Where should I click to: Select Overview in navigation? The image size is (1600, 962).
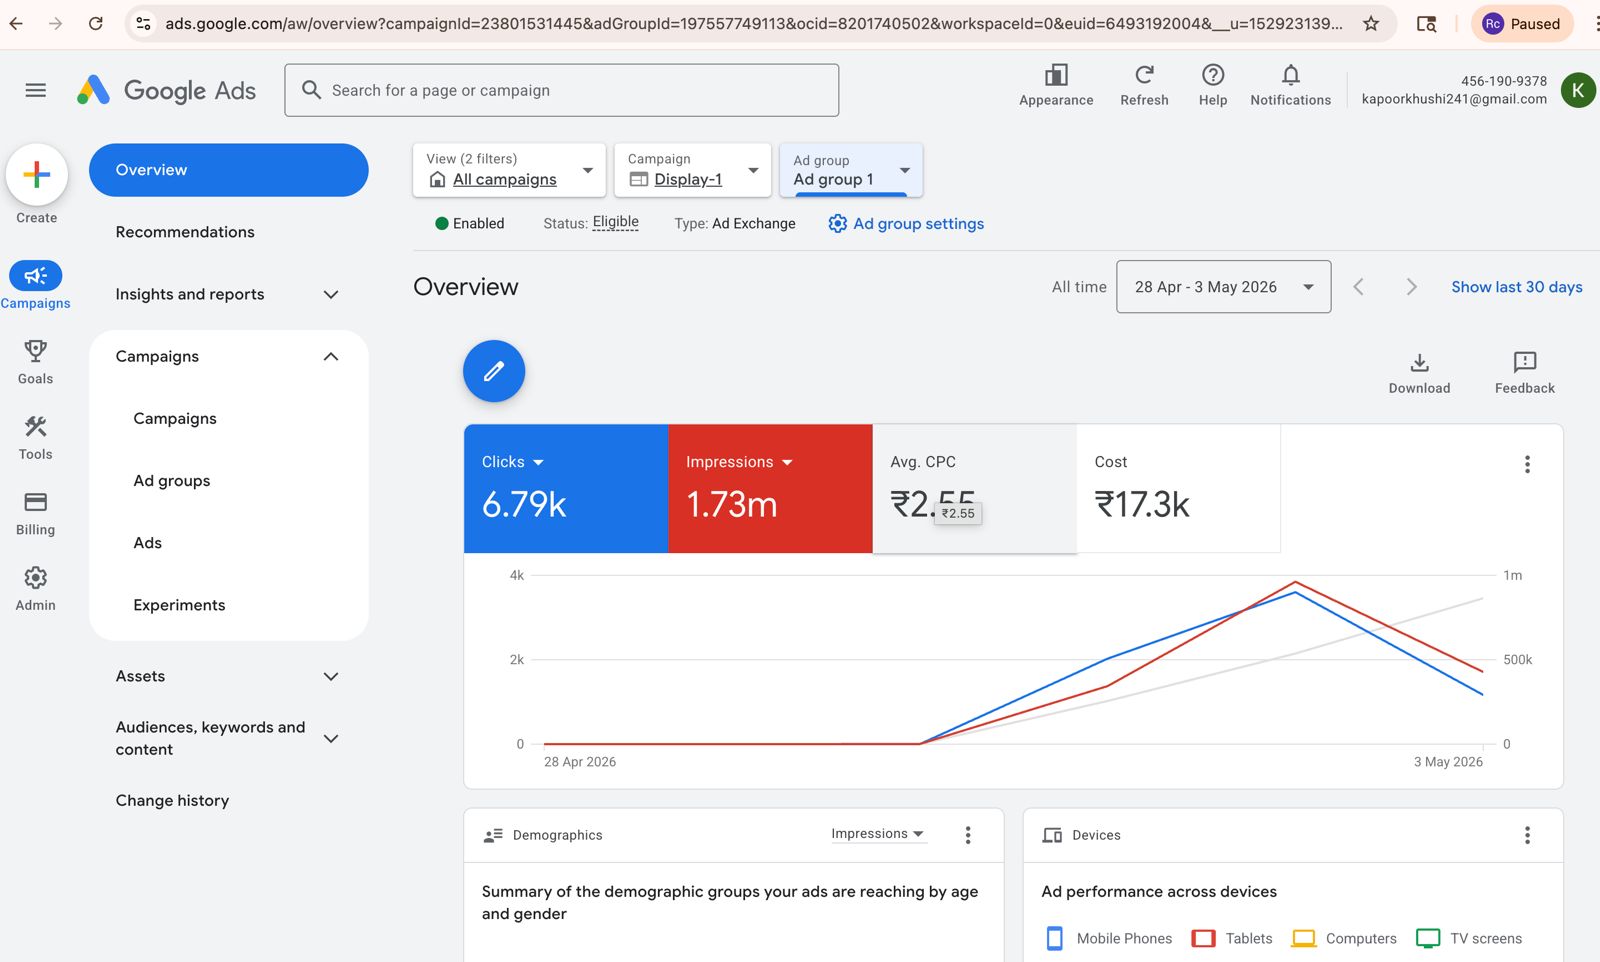coord(229,170)
